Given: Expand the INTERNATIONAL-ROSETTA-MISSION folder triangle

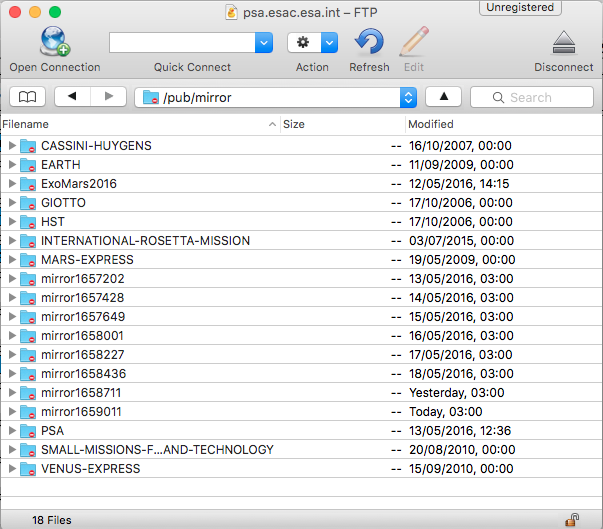Looking at the screenshot, I should click(12, 240).
